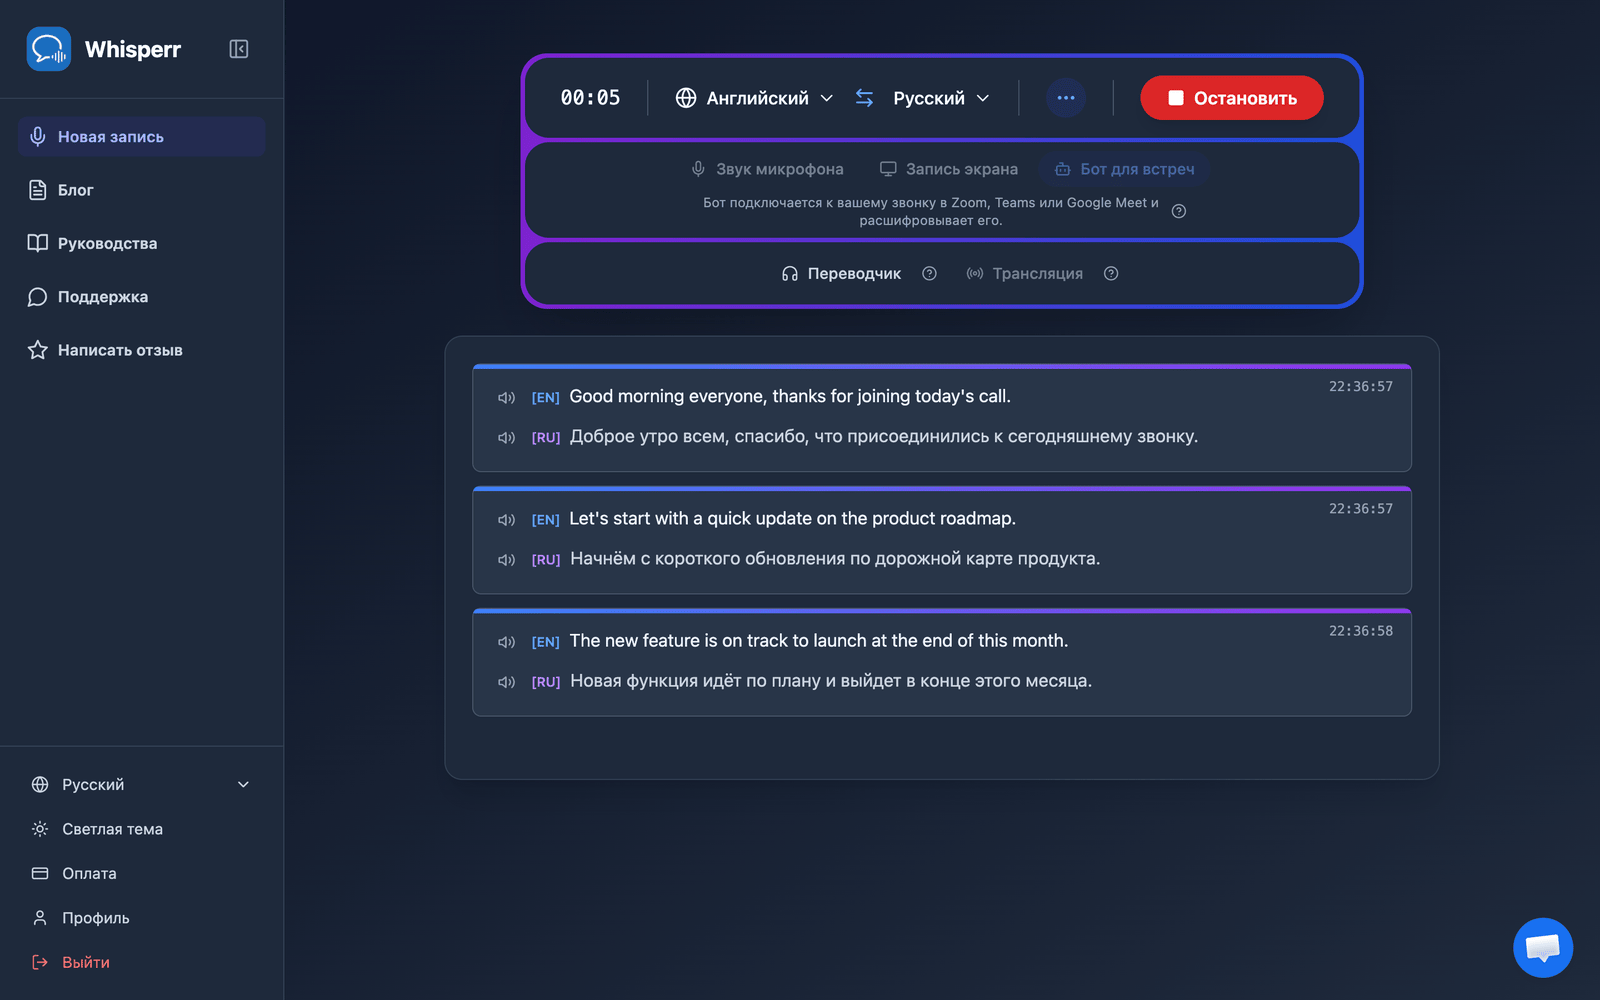Click the book icon of Руководства
Screen dimensions: 1600x1000
point(38,243)
